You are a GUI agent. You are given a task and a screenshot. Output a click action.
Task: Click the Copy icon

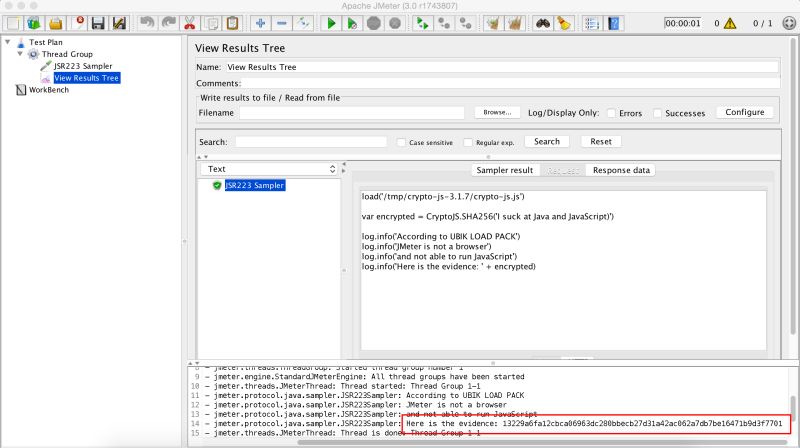[x=211, y=23]
